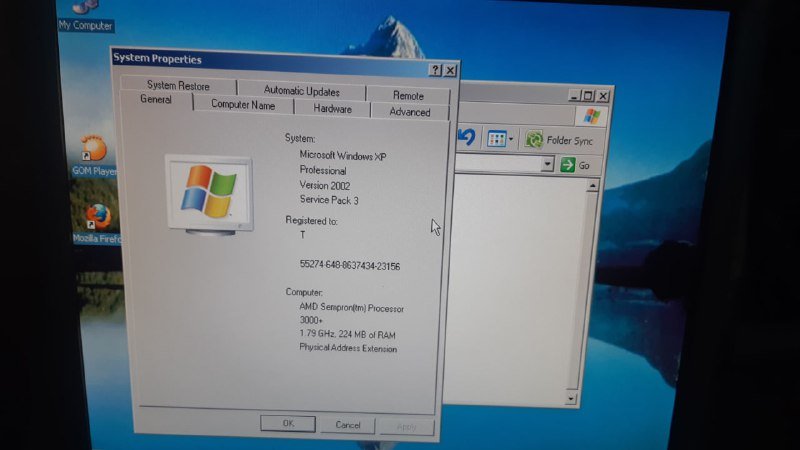Expand the Explorer address bar dropdown
The image size is (800, 450).
coord(547,164)
